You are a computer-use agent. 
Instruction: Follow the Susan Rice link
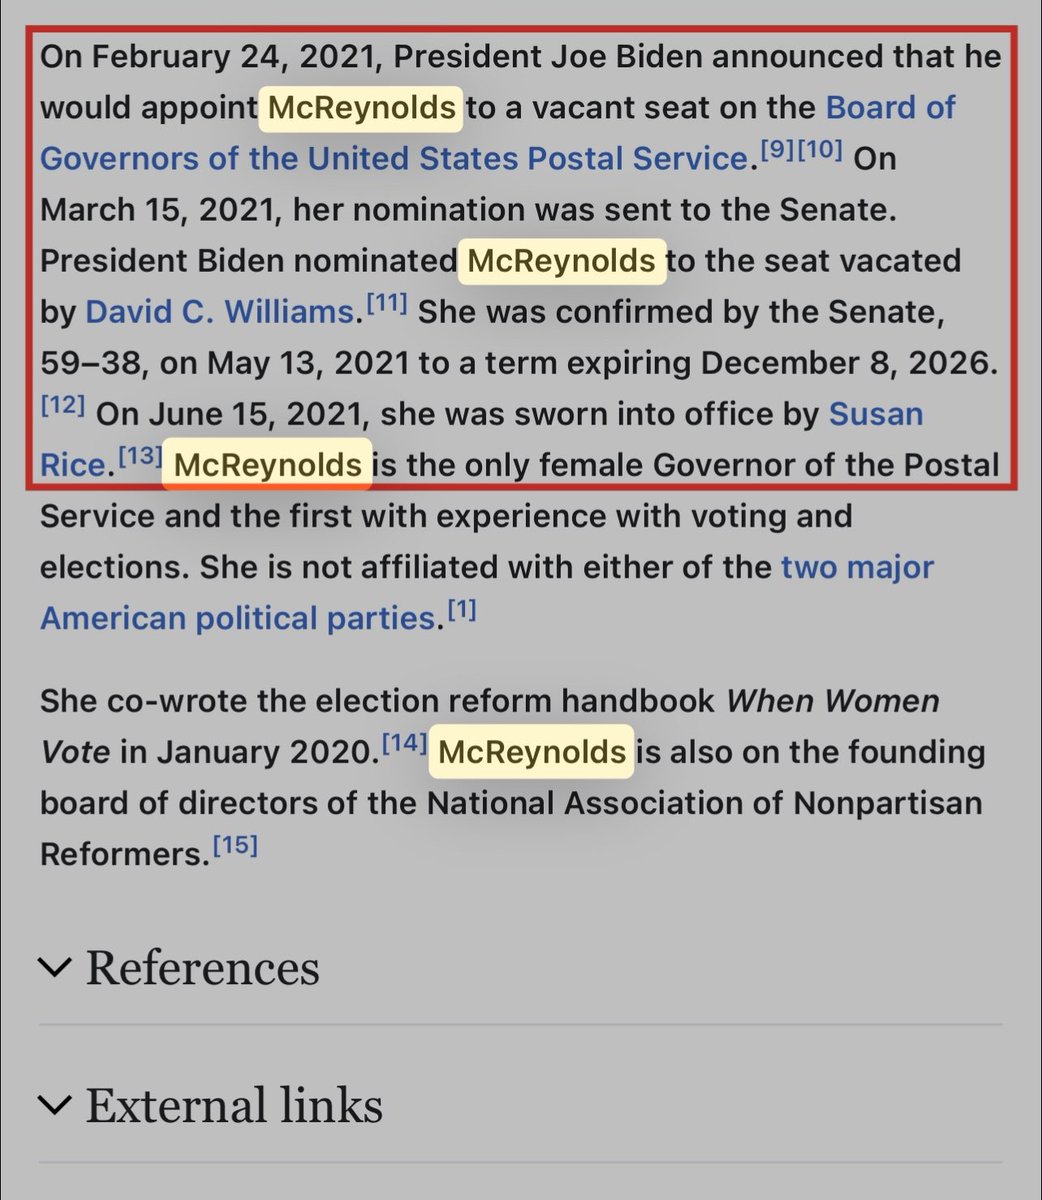point(876,413)
